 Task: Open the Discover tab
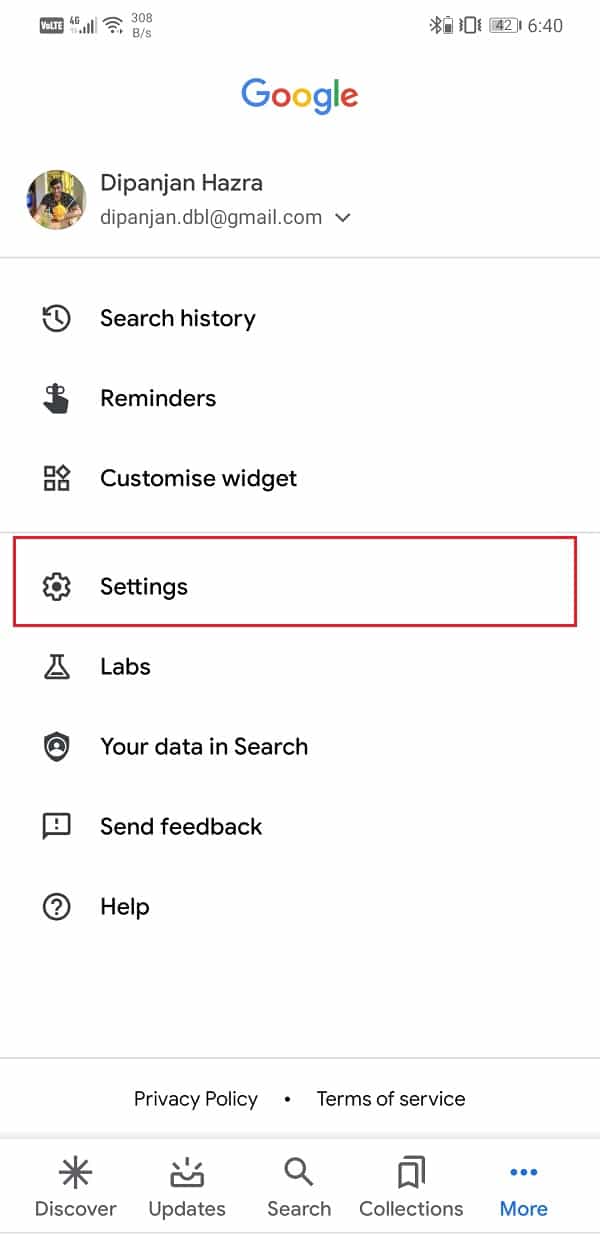(x=76, y=1187)
